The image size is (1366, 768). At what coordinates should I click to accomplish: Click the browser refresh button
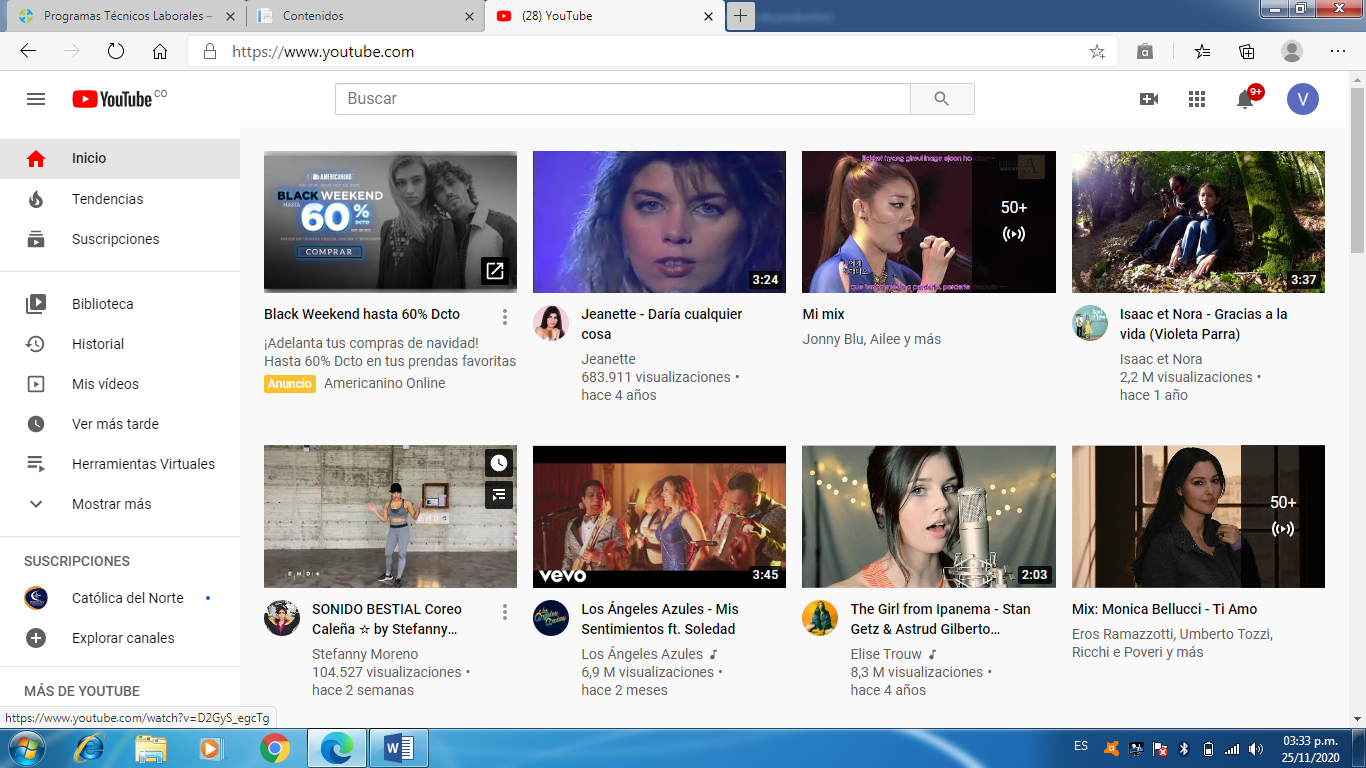point(115,52)
